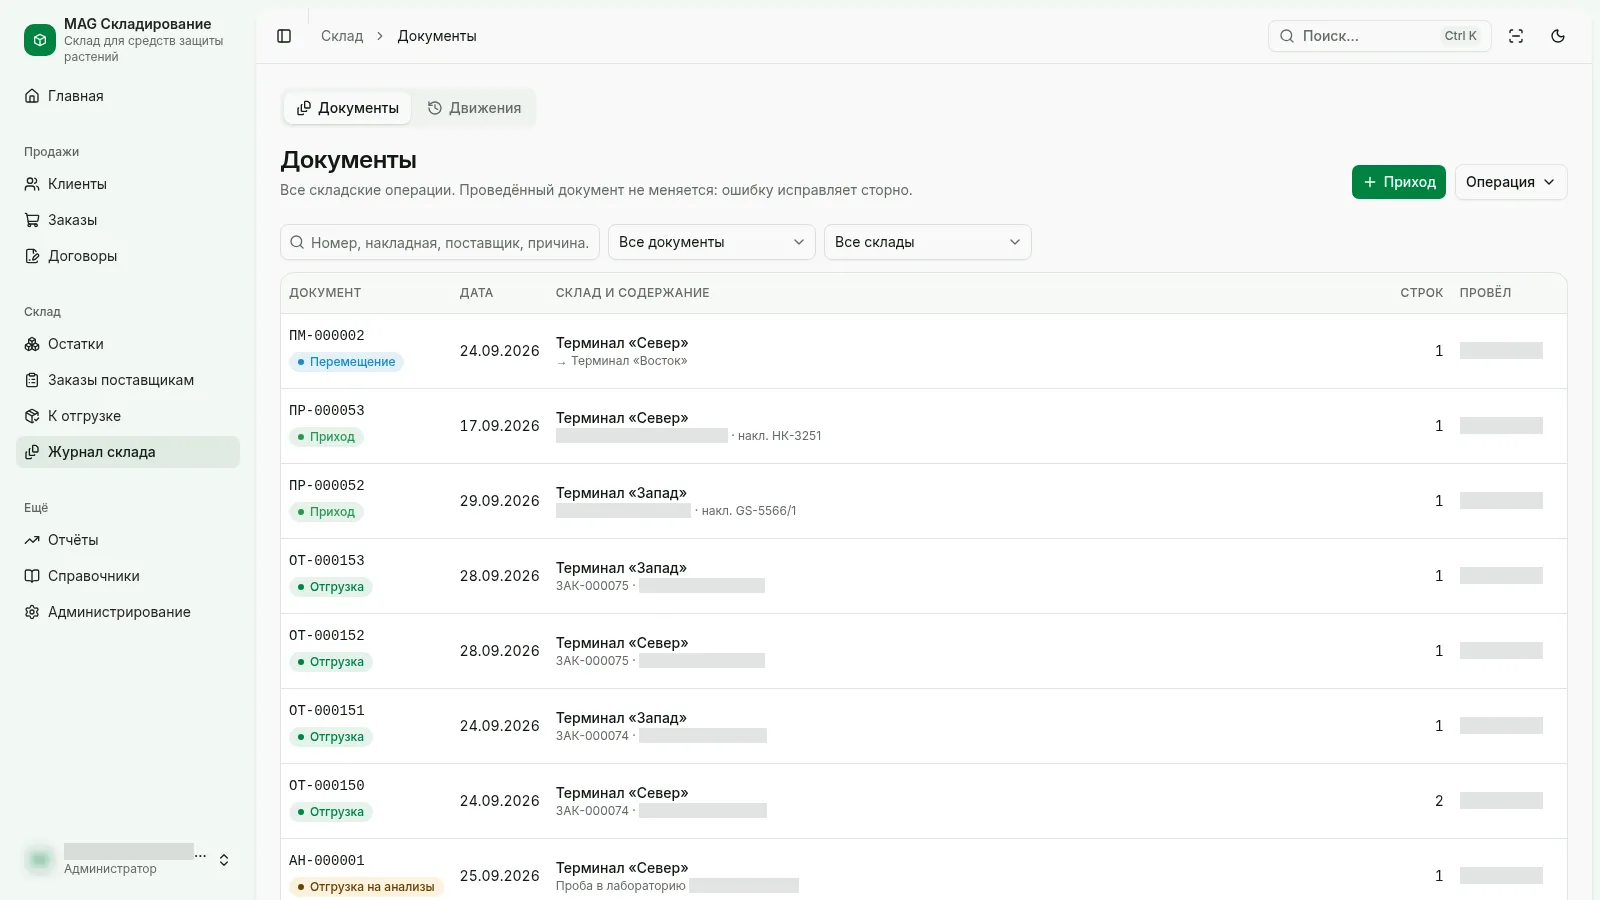This screenshot has height=900, width=1600.
Task: Click the Перемещение status badge
Action: [346, 362]
